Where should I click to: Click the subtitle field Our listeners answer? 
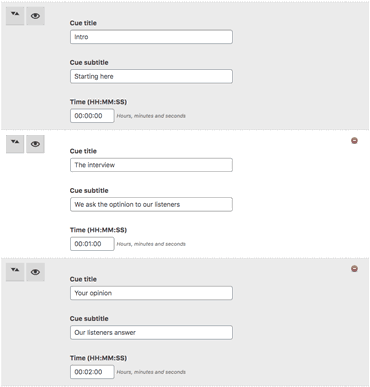151,332
